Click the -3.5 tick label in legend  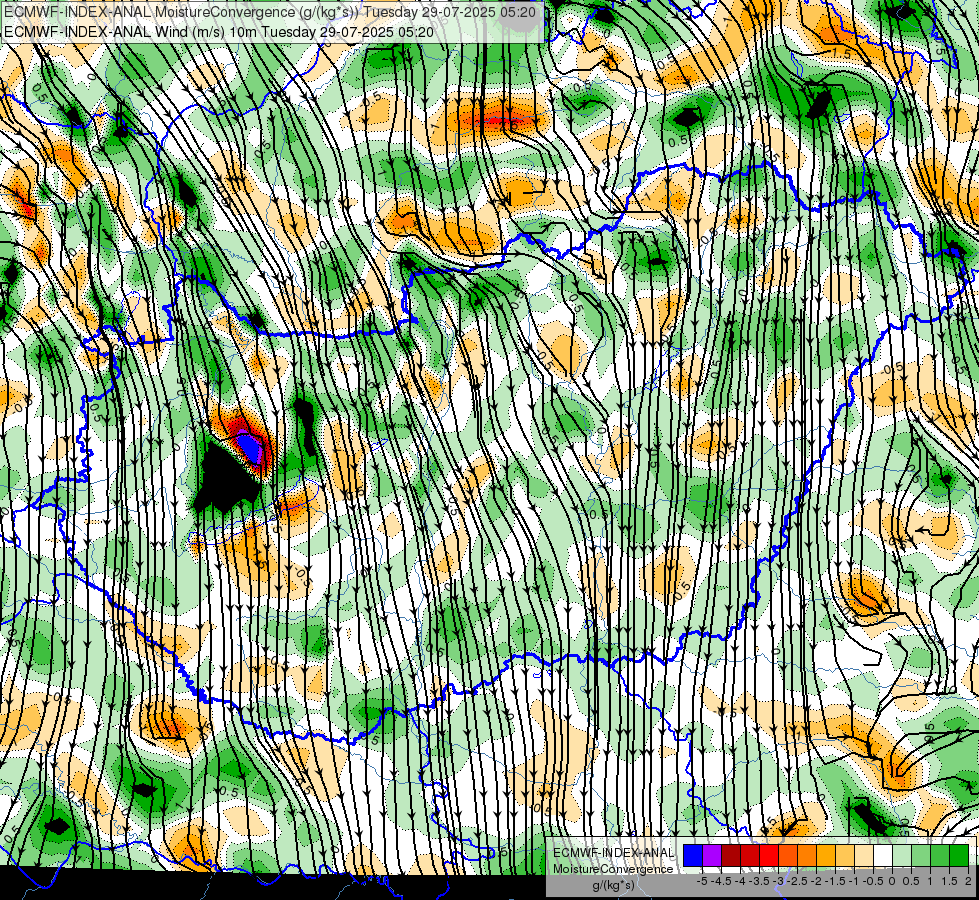[x=759, y=881]
